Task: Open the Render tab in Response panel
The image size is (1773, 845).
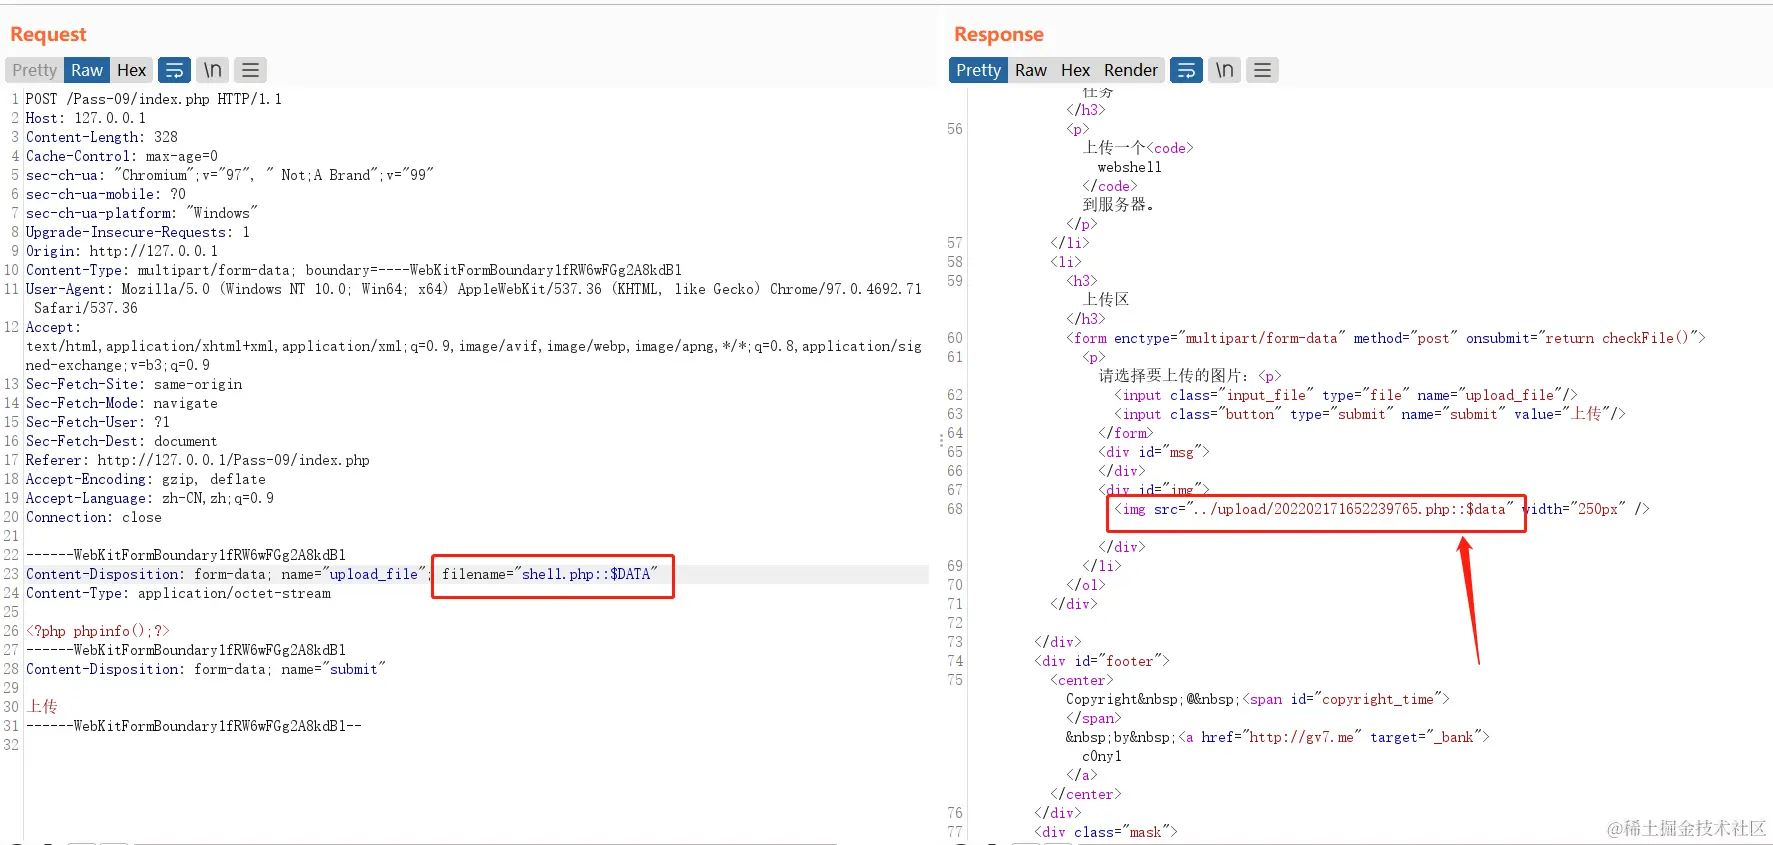Action: [1131, 70]
